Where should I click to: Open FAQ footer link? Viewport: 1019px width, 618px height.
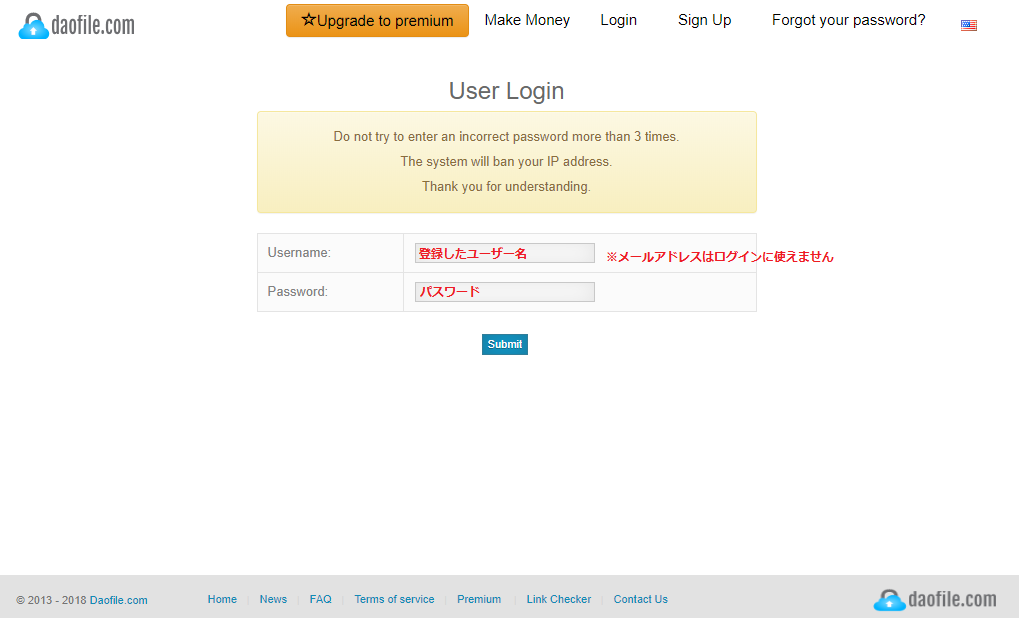coord(320,599)
